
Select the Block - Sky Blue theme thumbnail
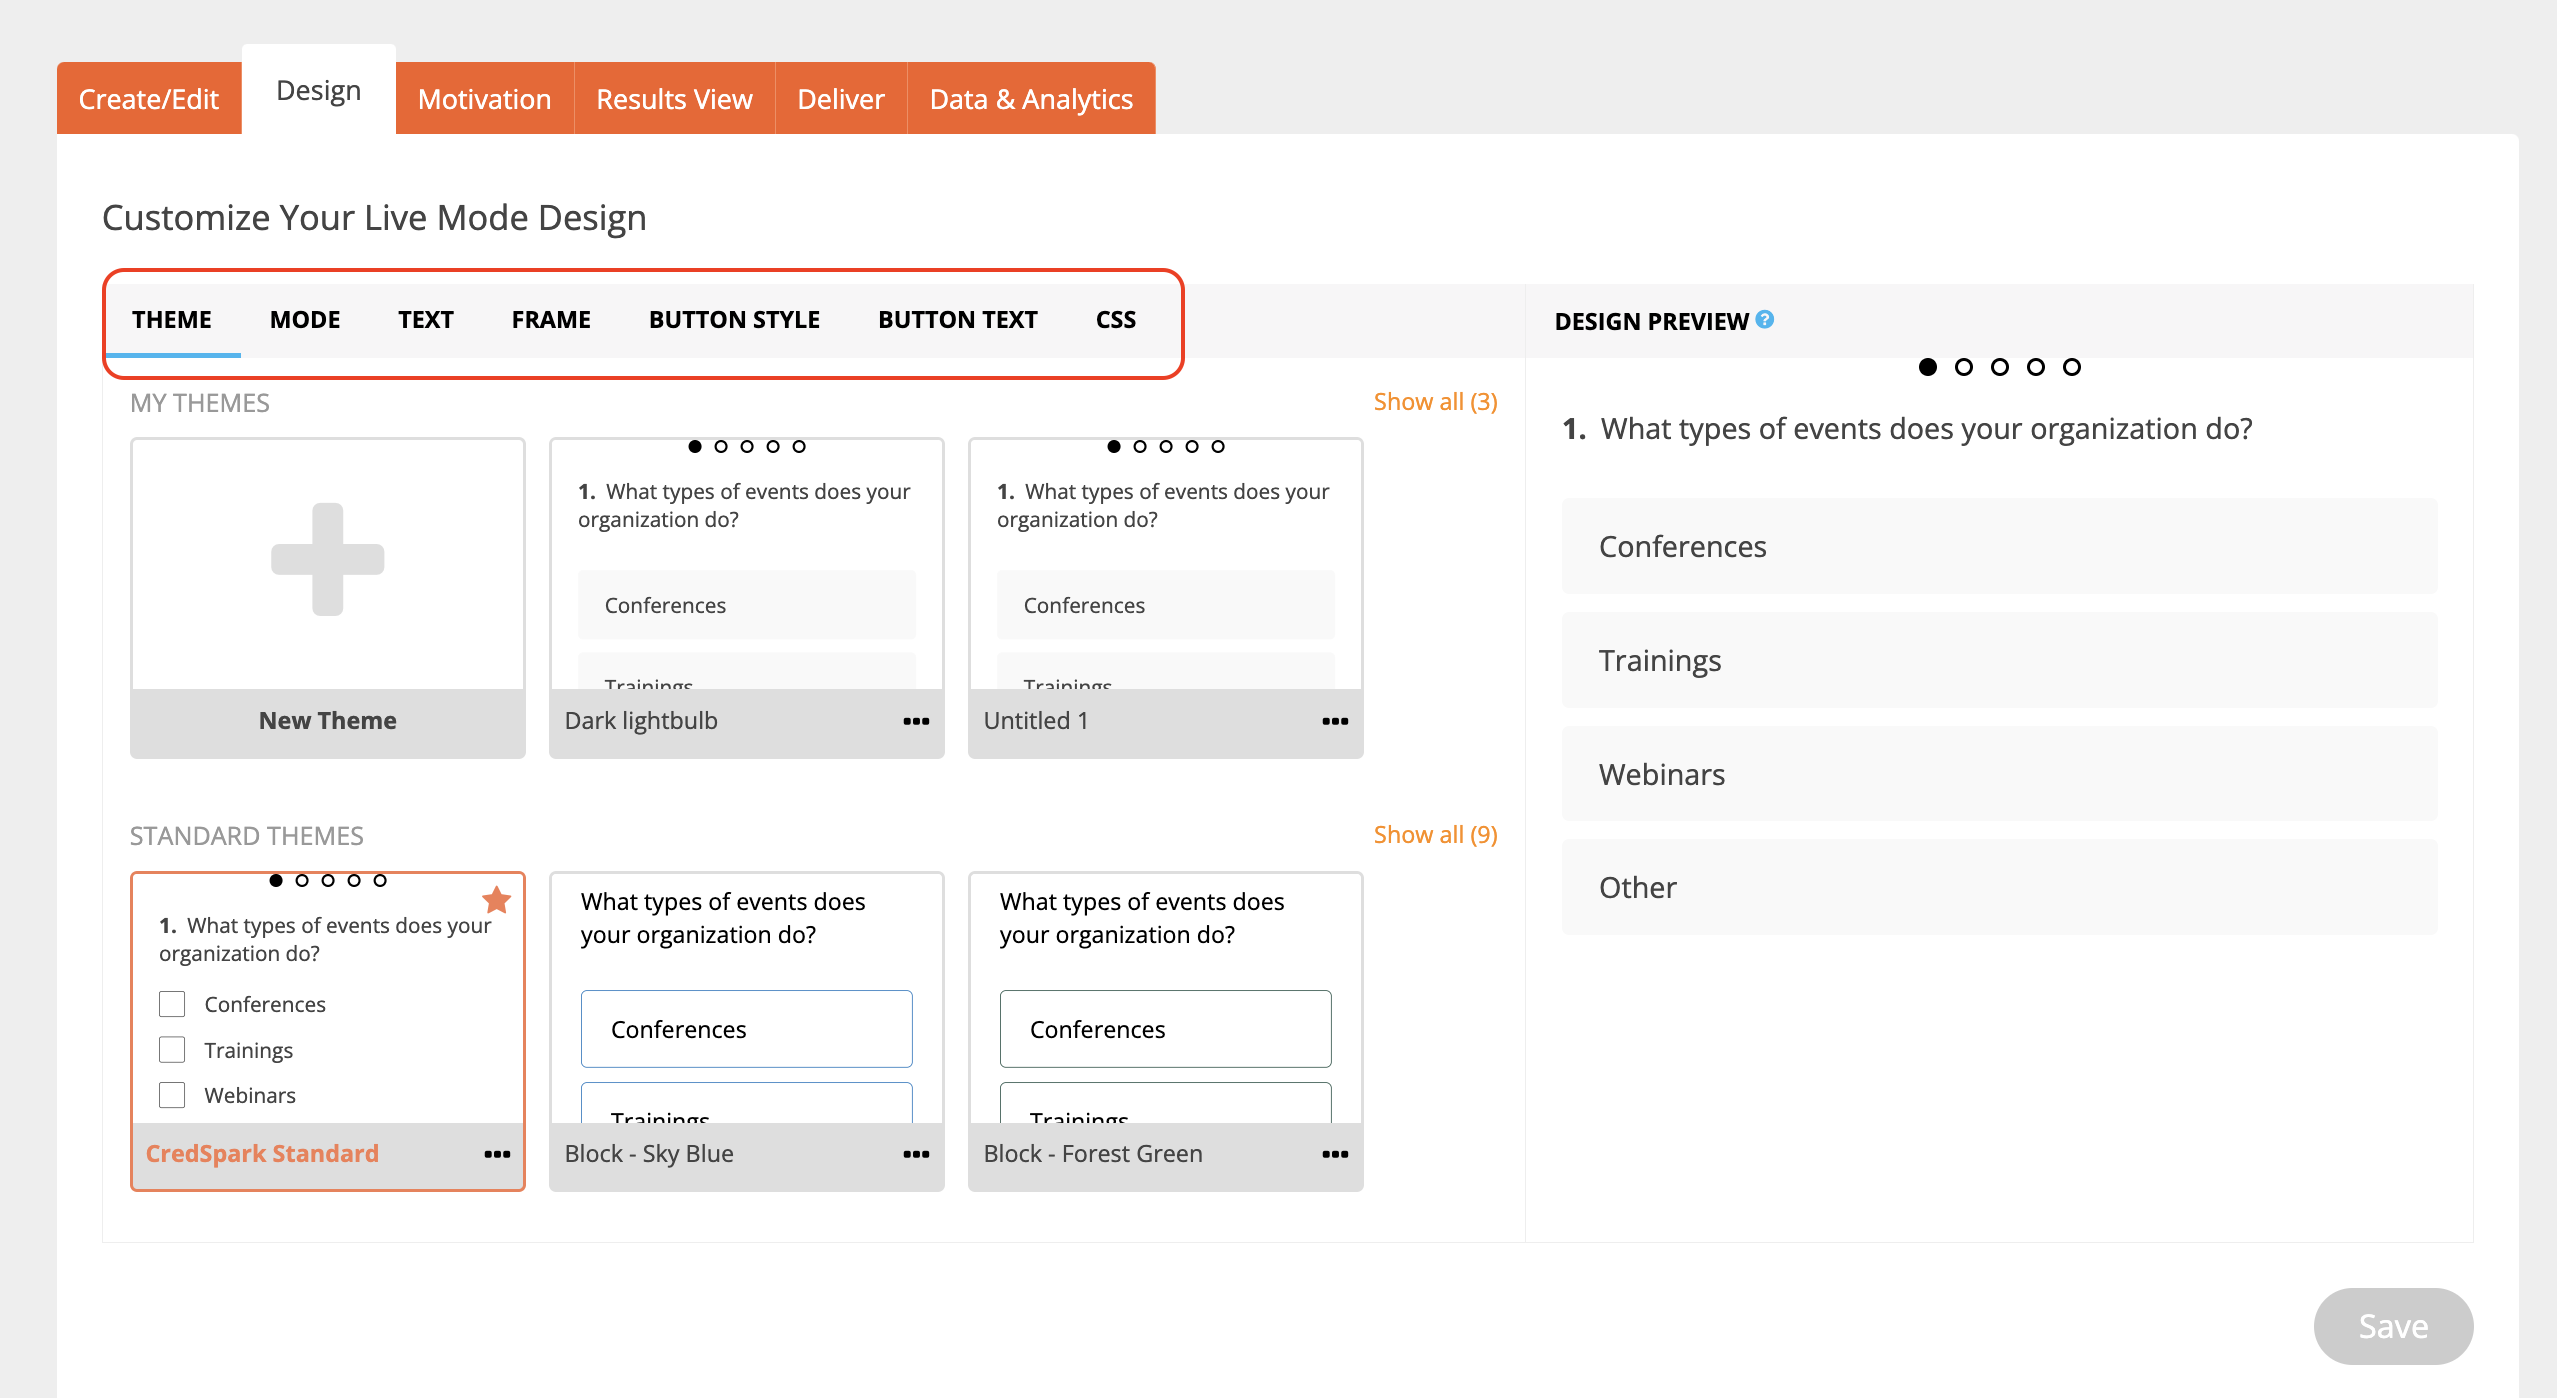[746, 1000]
